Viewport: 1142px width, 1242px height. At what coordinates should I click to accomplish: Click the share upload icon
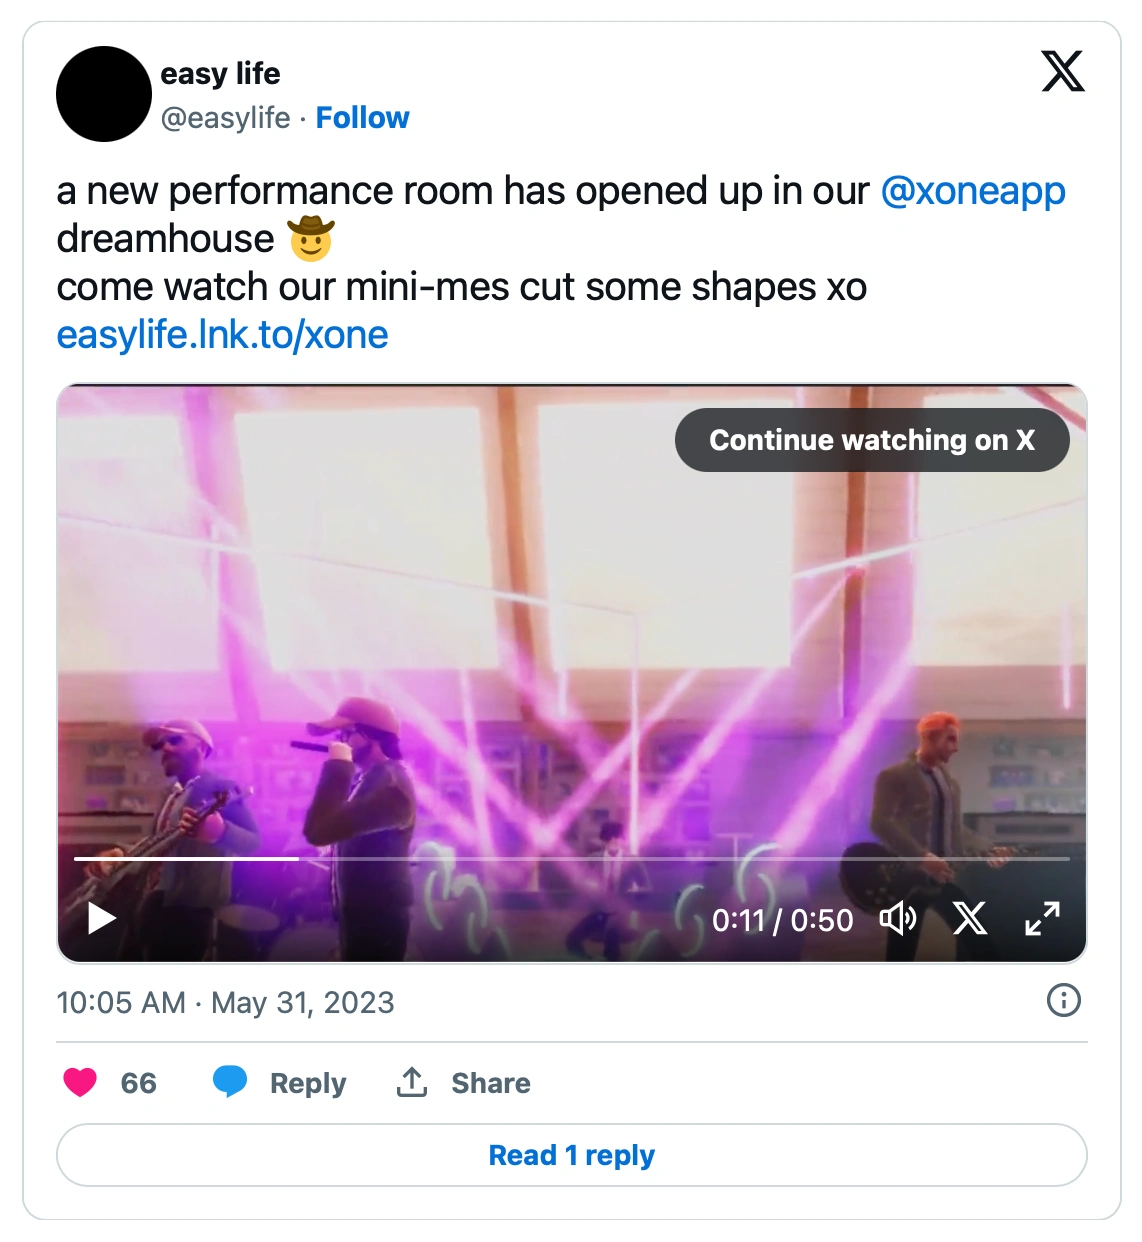tap(412, 1082)
